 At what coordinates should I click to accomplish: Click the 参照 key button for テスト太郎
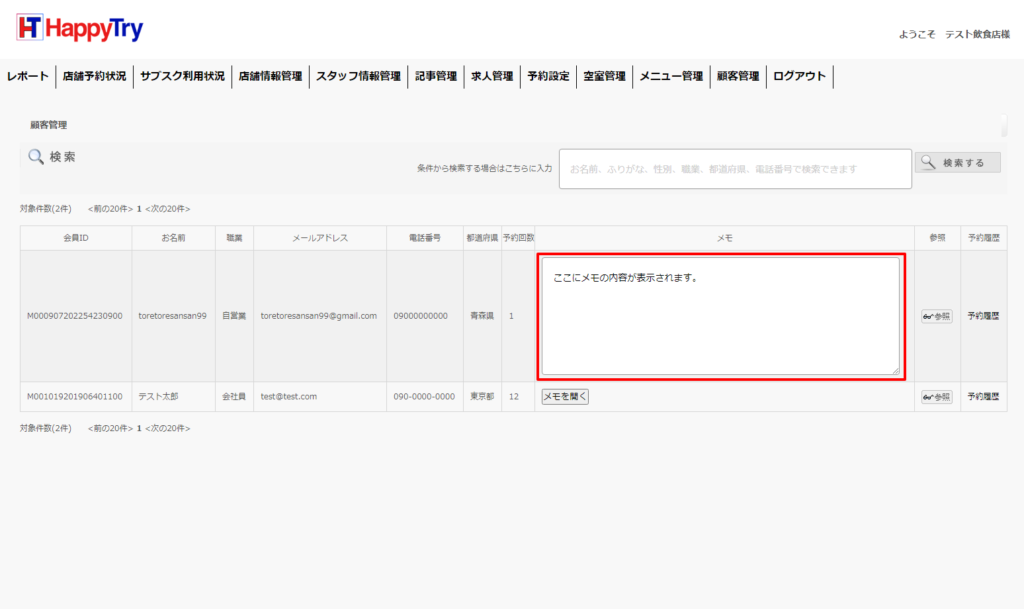pos(936,397)
